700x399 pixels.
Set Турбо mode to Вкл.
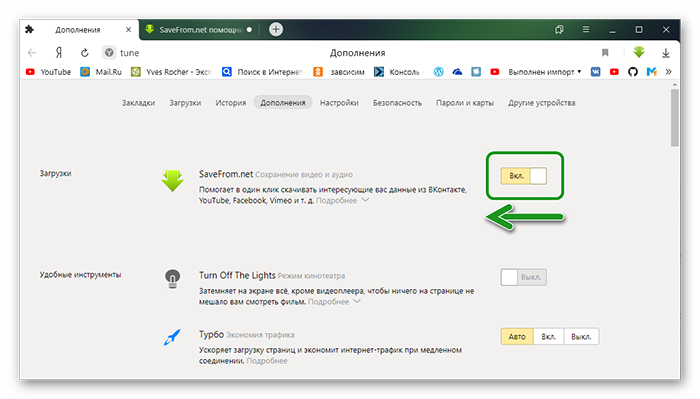point(548,337)
